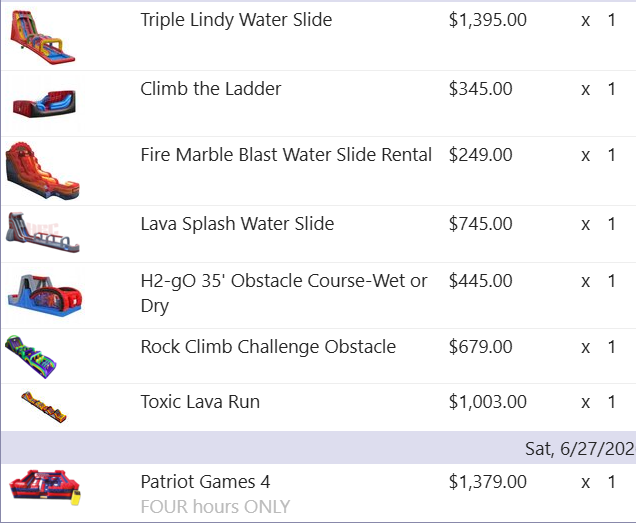The width and height of the screenshot is (636, 523).
Task: Open the Triple Lindy Water Slide name
Action: click(x=236, y=20)
